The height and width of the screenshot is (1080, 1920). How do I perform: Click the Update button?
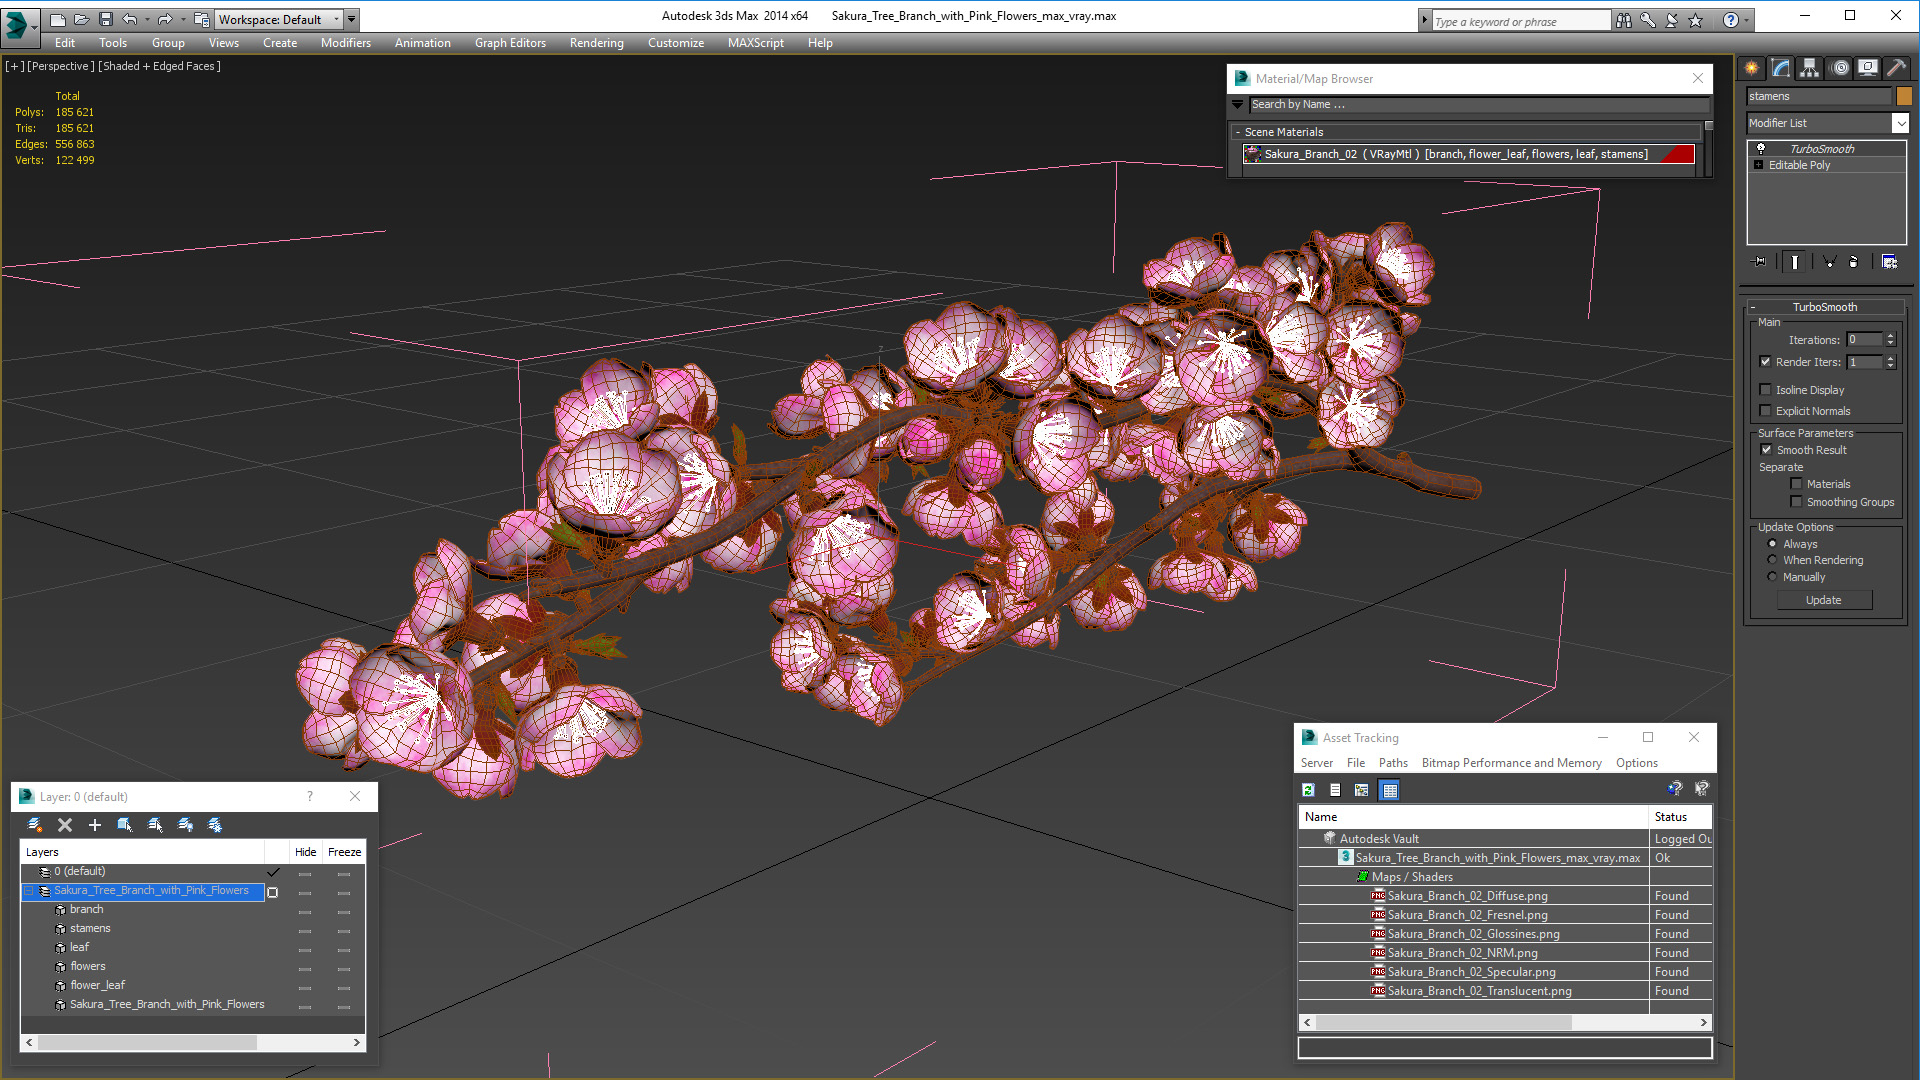pyautogui.click(x=1824, y=600)
